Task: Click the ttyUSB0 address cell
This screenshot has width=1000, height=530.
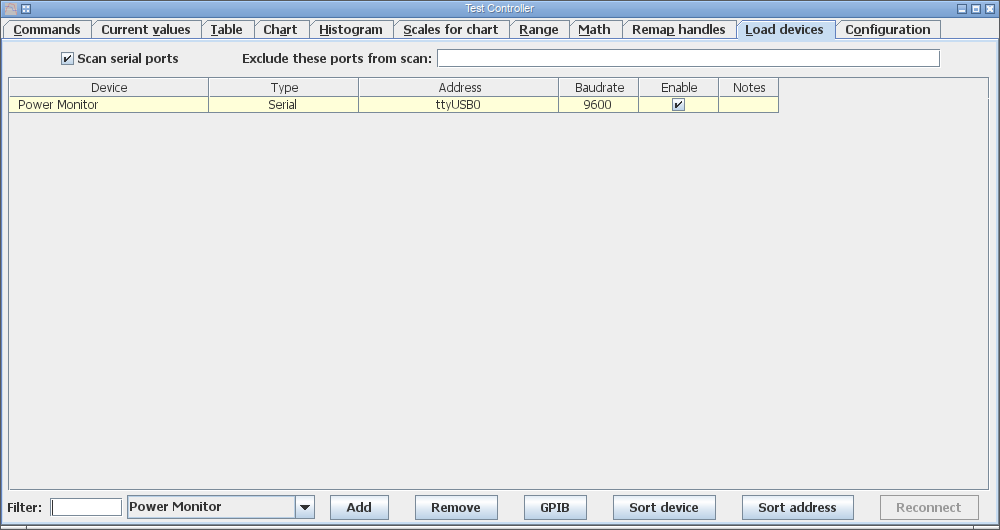Action: point(459,105)
